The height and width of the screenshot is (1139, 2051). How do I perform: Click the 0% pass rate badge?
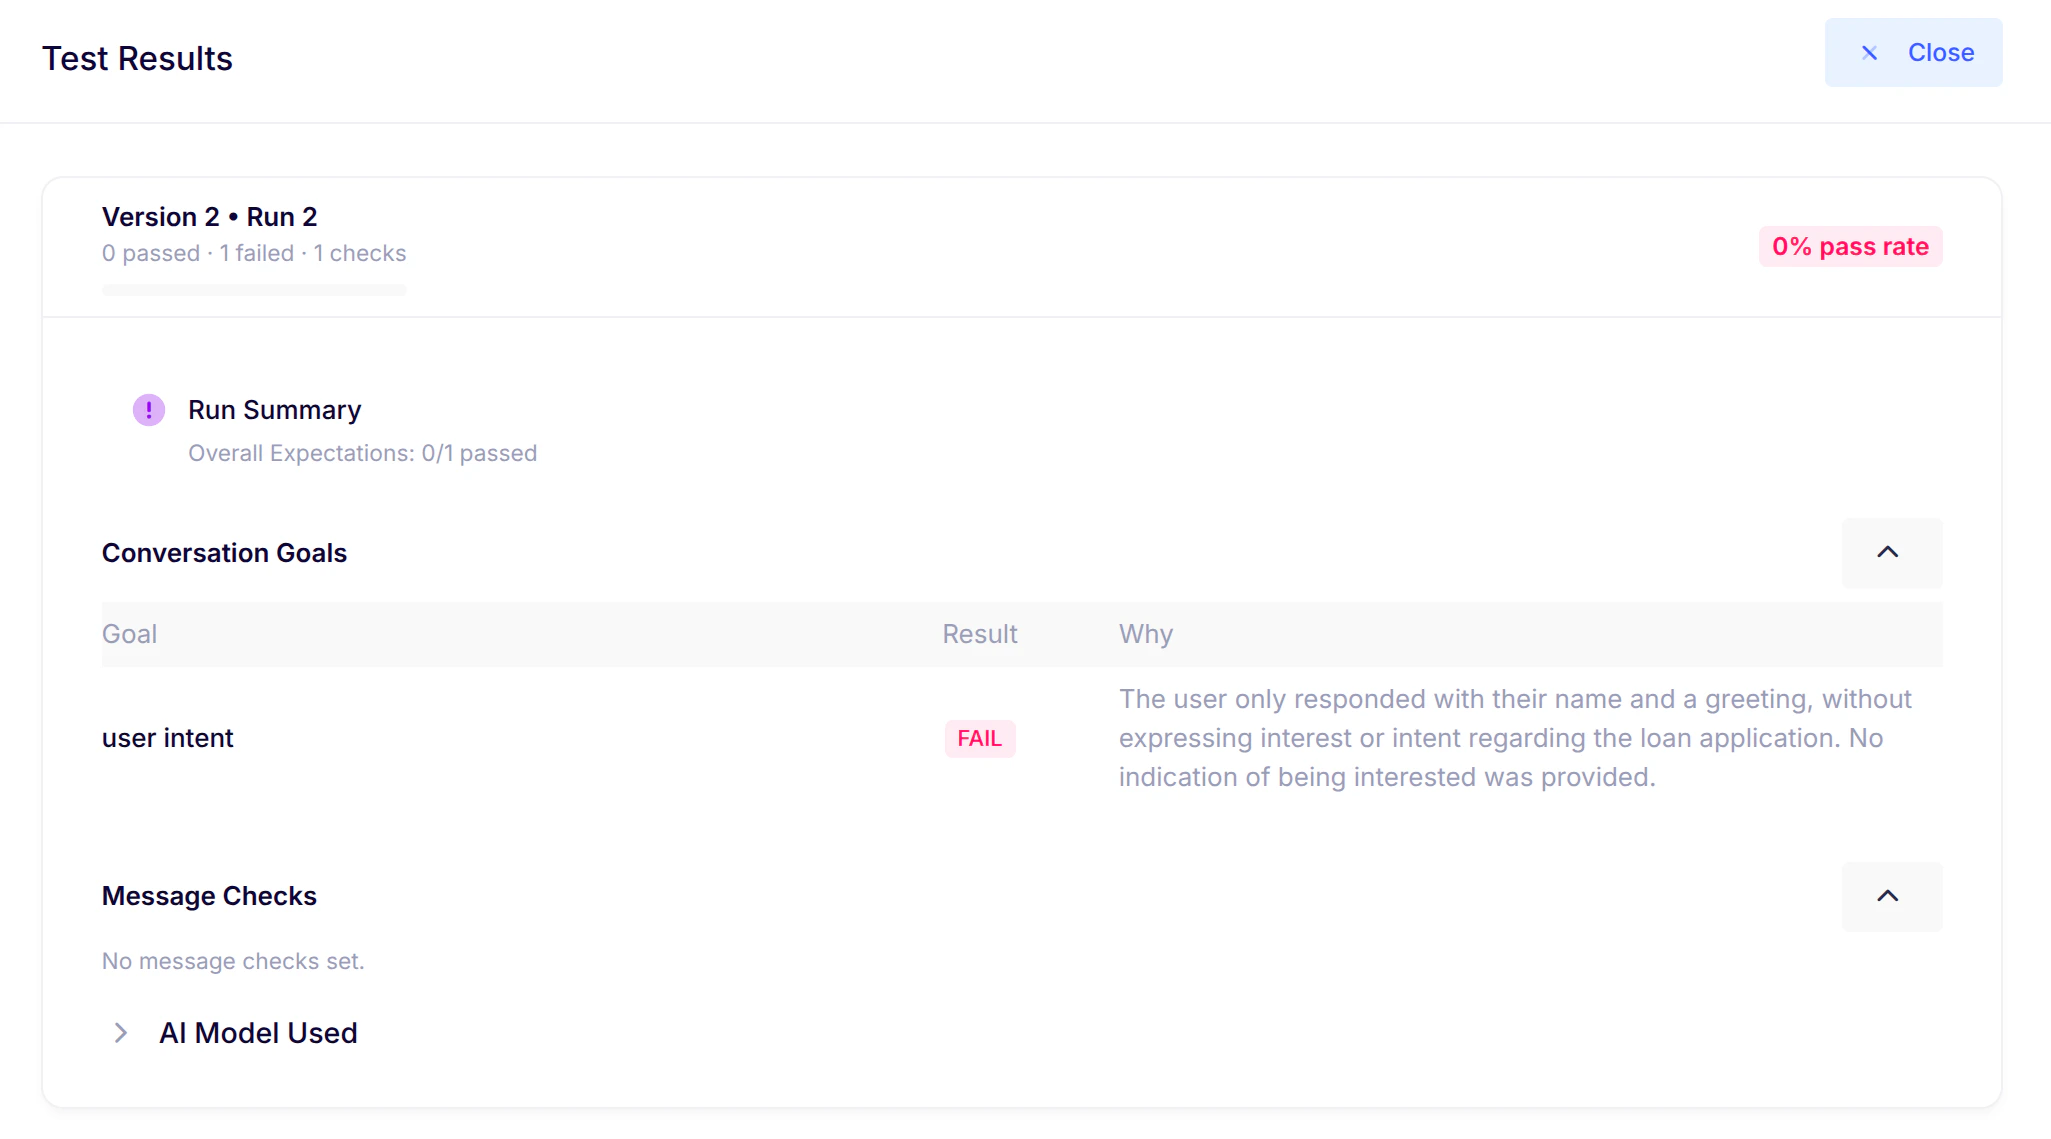tap(1849, 246)
